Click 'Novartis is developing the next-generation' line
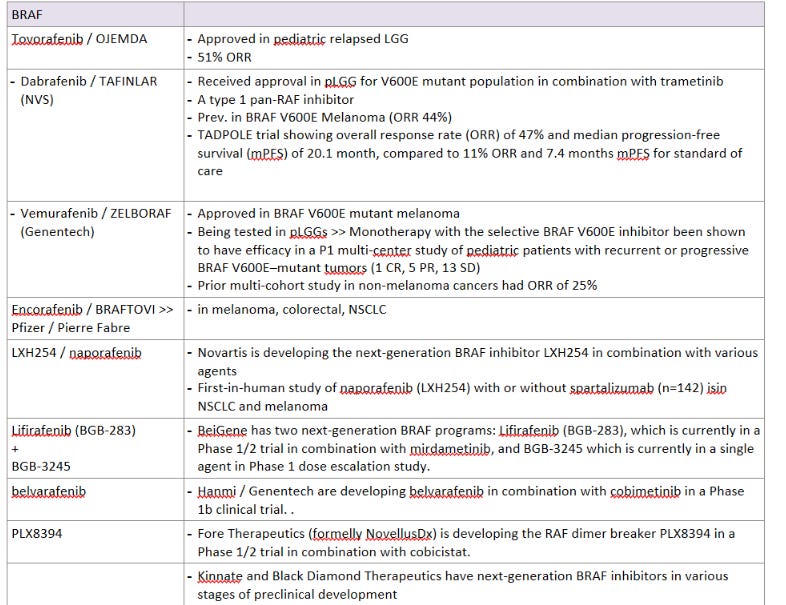786x605 pixels. (478, 353)
